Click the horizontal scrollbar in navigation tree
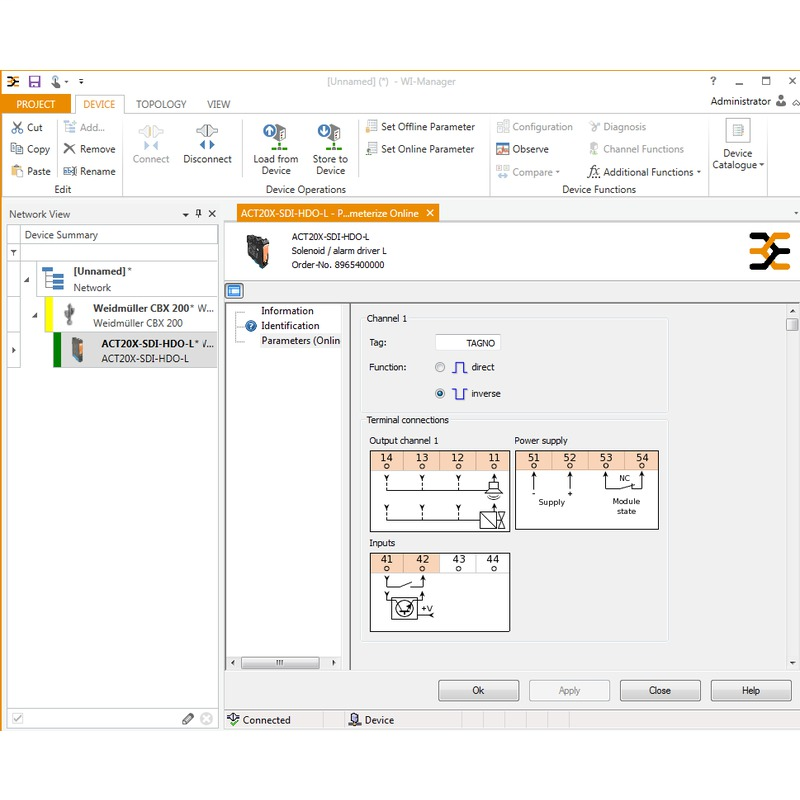This screenshot has width=800, height=800. pyautogui.click(x=280, y=663)
